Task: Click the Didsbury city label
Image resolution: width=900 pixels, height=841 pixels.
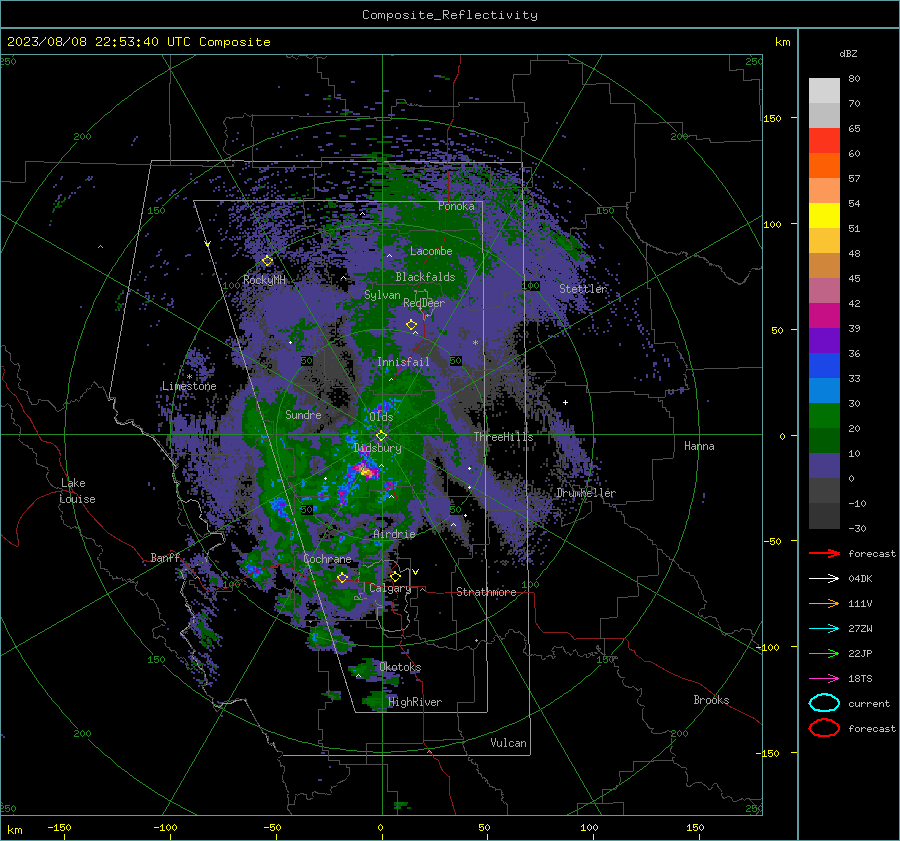Action: pos(378,448)
